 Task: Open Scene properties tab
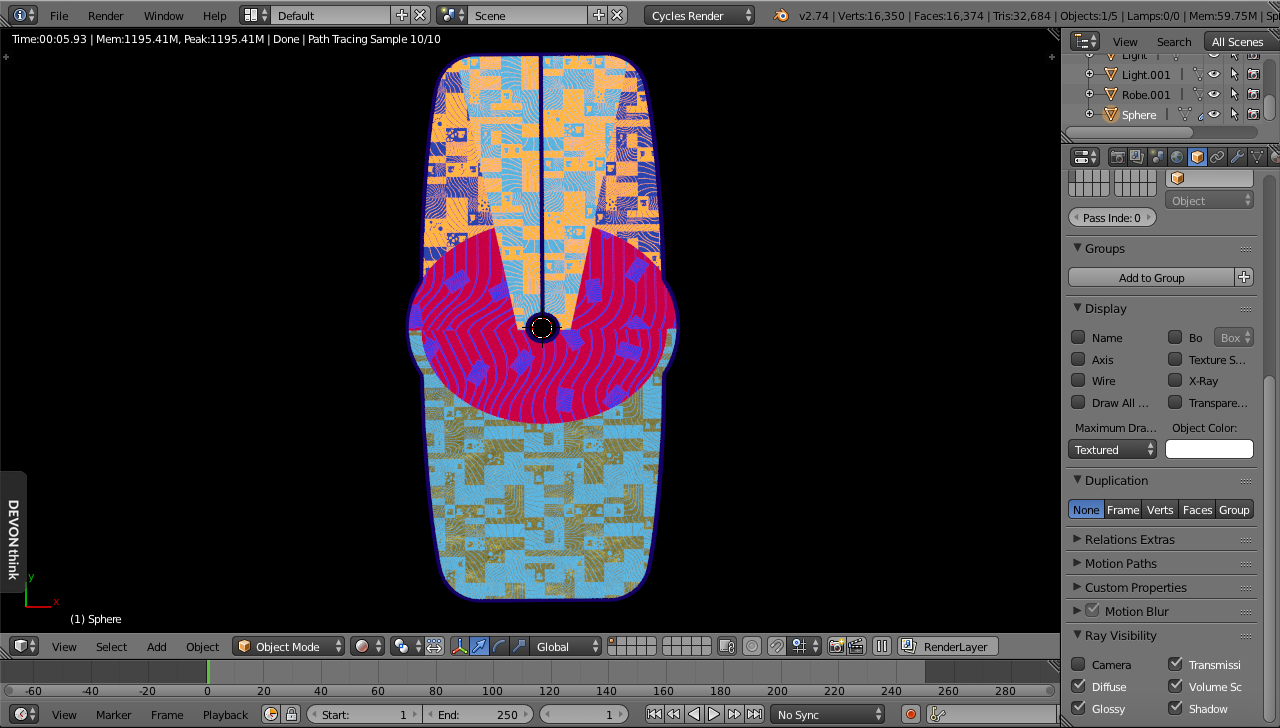1157,157
